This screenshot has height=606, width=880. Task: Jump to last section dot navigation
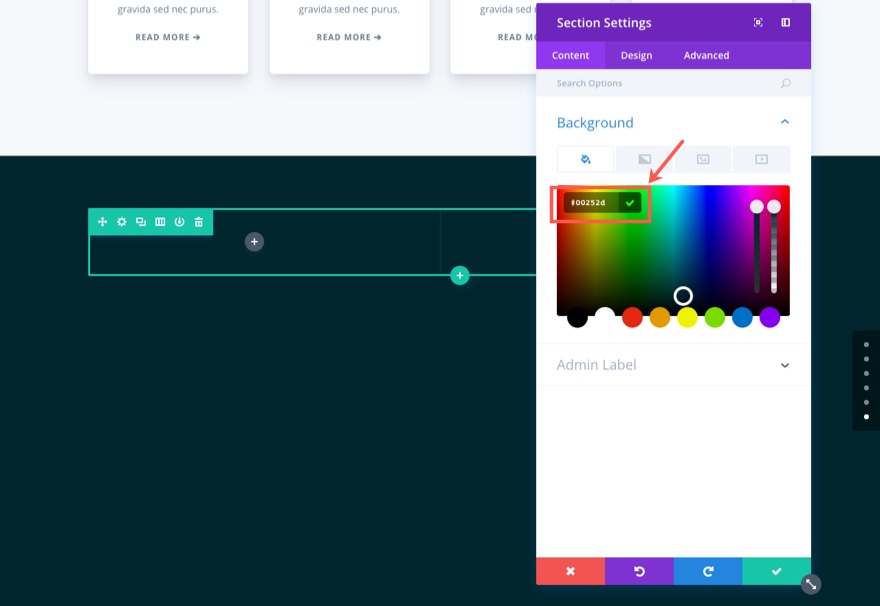click(x=867, y=416)
